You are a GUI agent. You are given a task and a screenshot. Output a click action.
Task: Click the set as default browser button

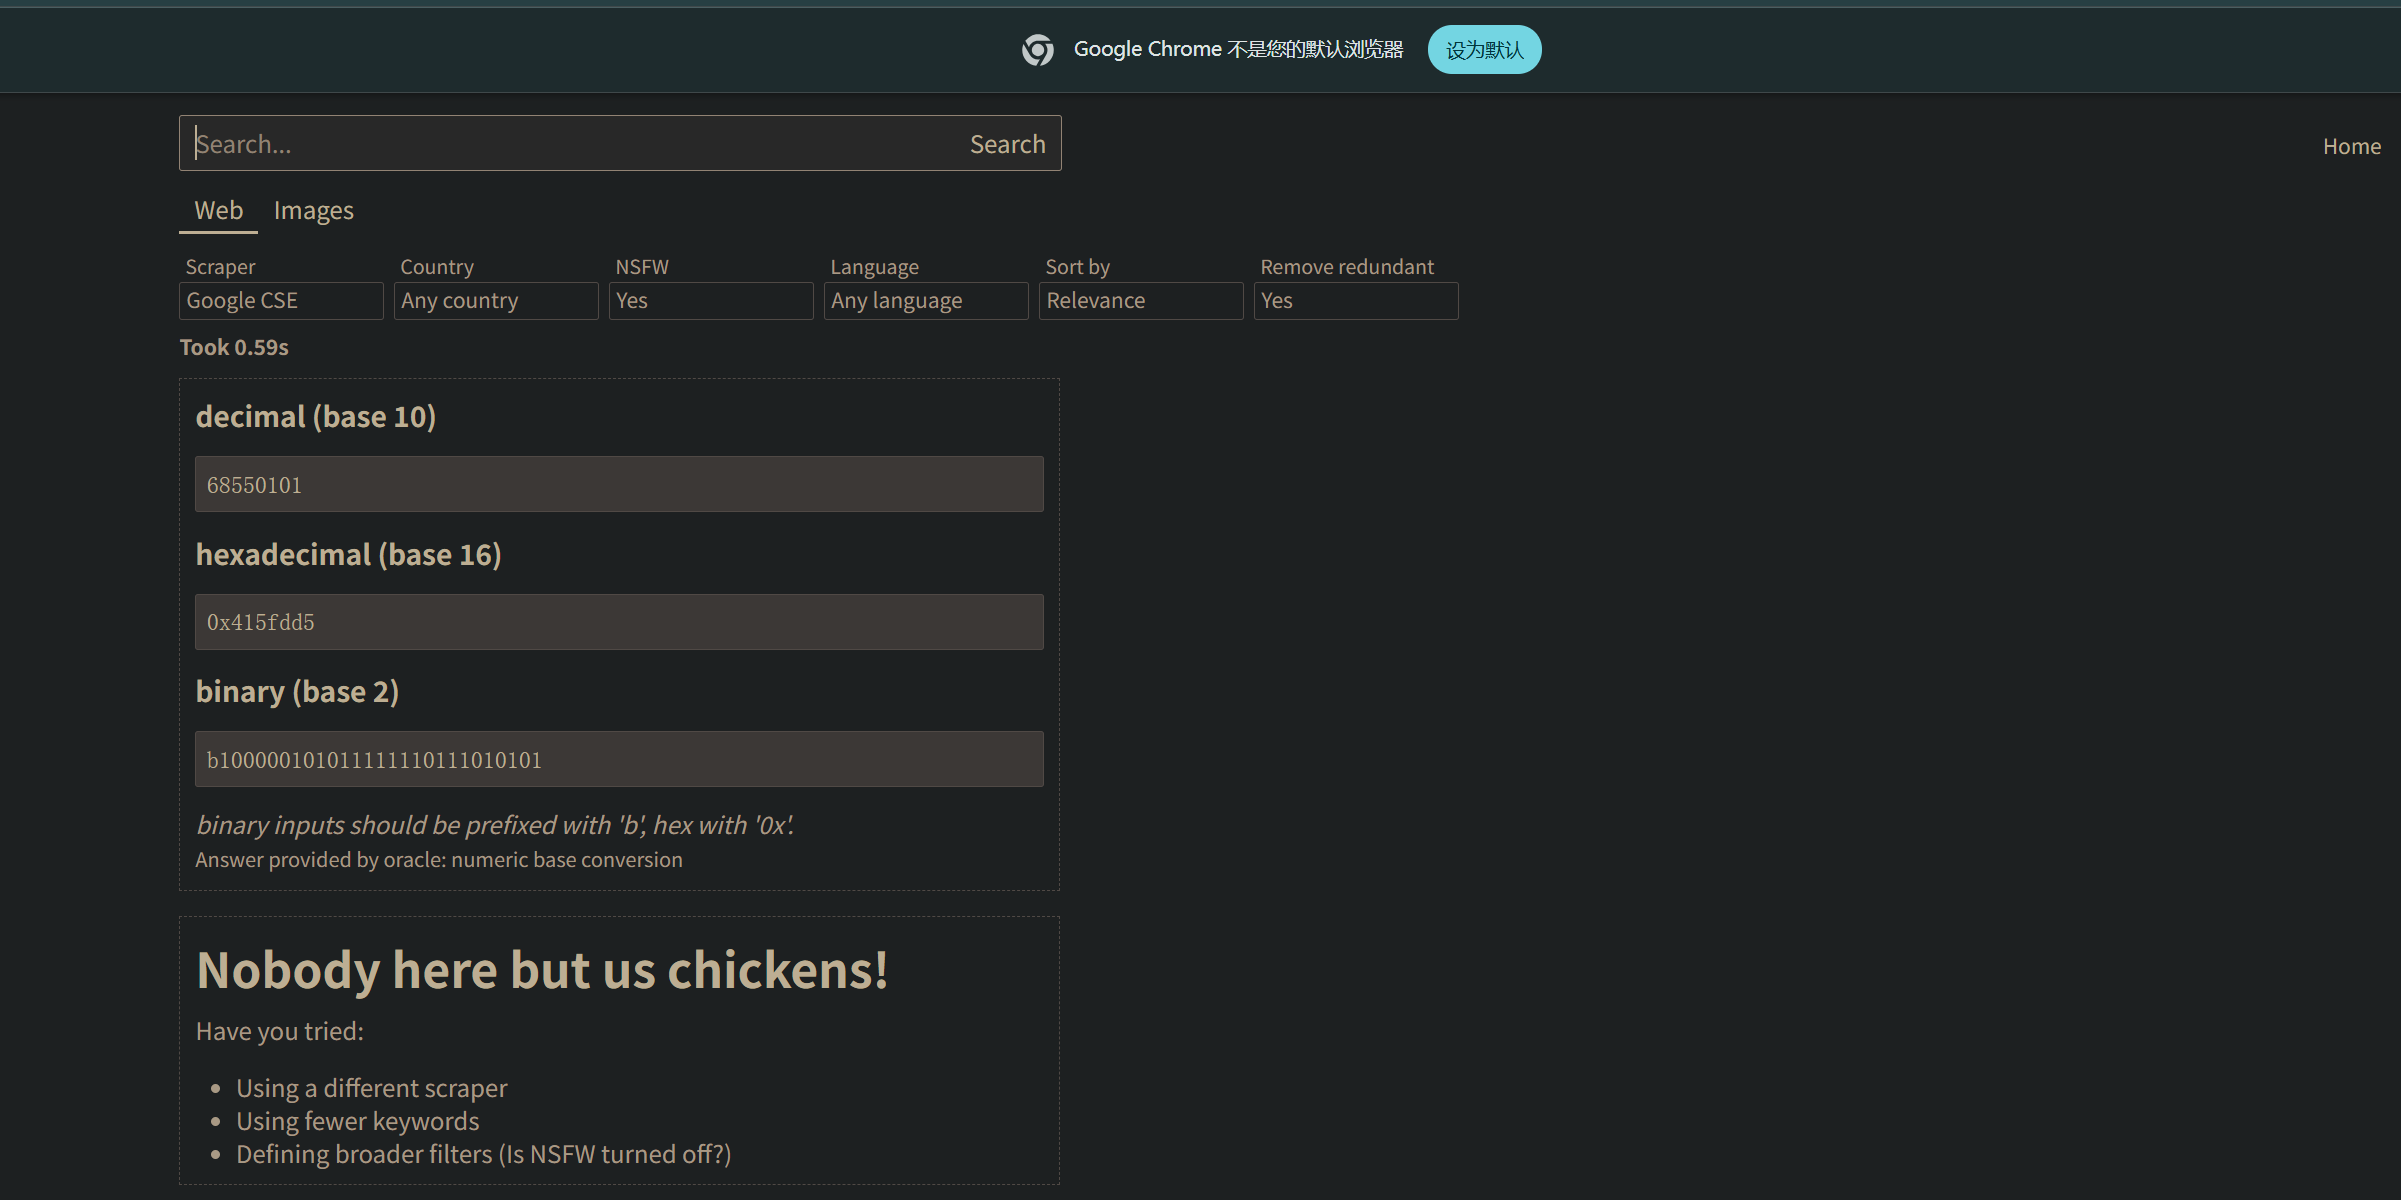pyautogui.click(x=1484, y=49)
